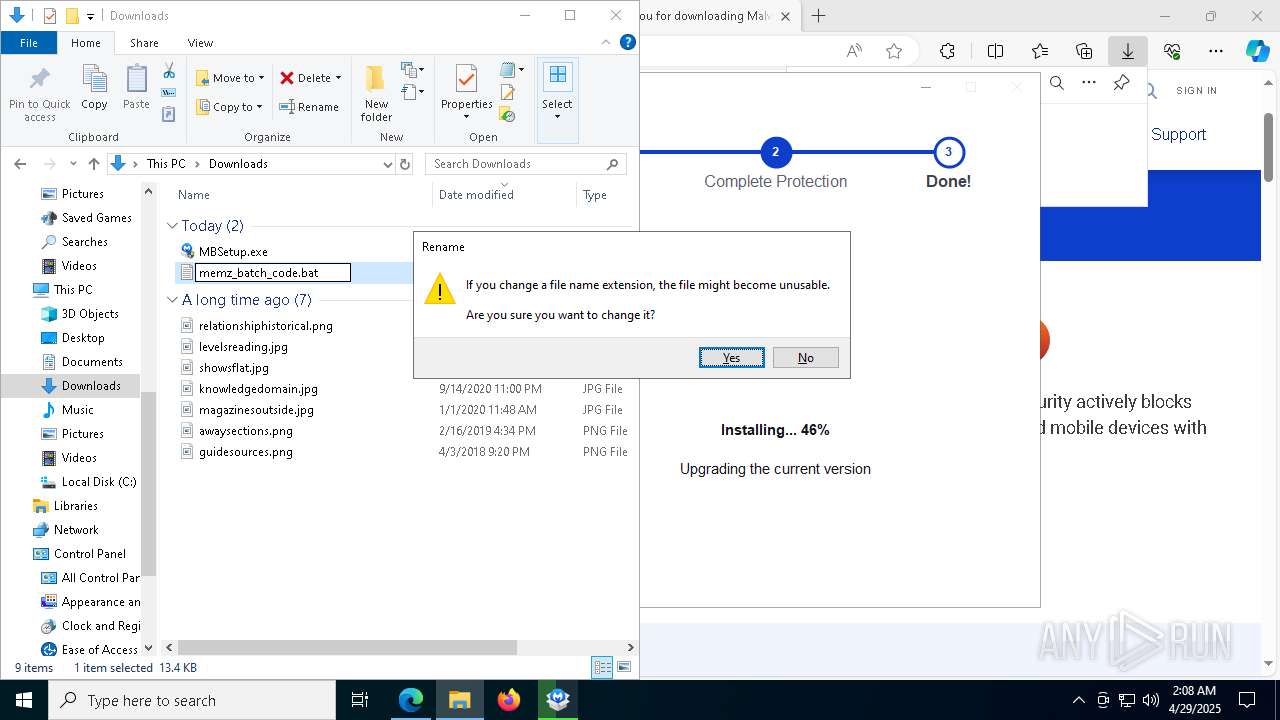The height and width of the screenshot is (720, 1280).
Task: Collapse the Today (2) group
Action: tap(172, 226)
